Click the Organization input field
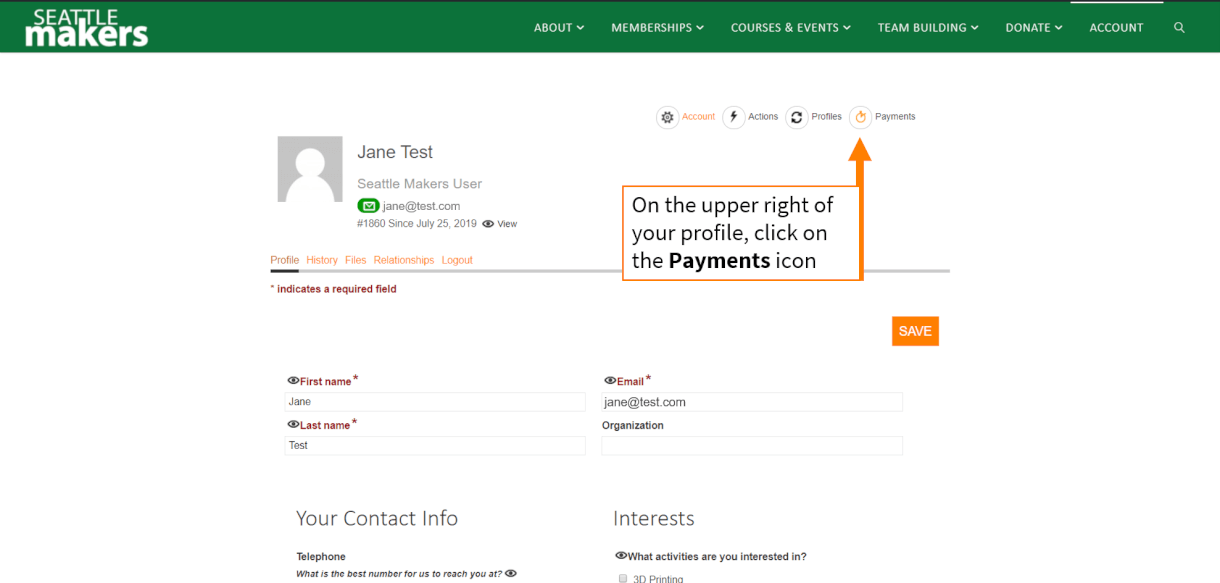The image size is (1220, 583). click(x=751, y=446)
